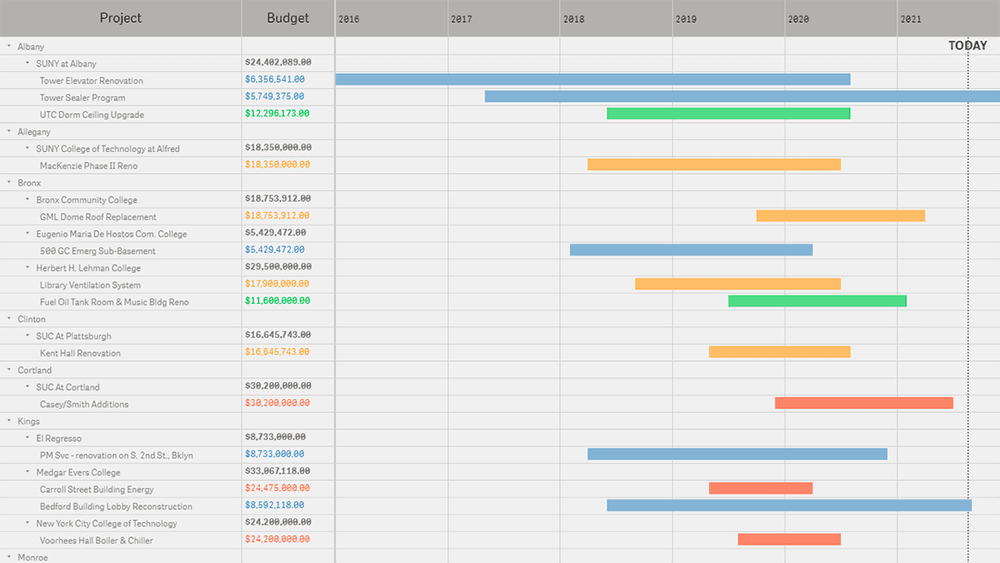Click the $12,296,173.00 budget value
This screenshot has height=563, width=1000.
(276, 114)
